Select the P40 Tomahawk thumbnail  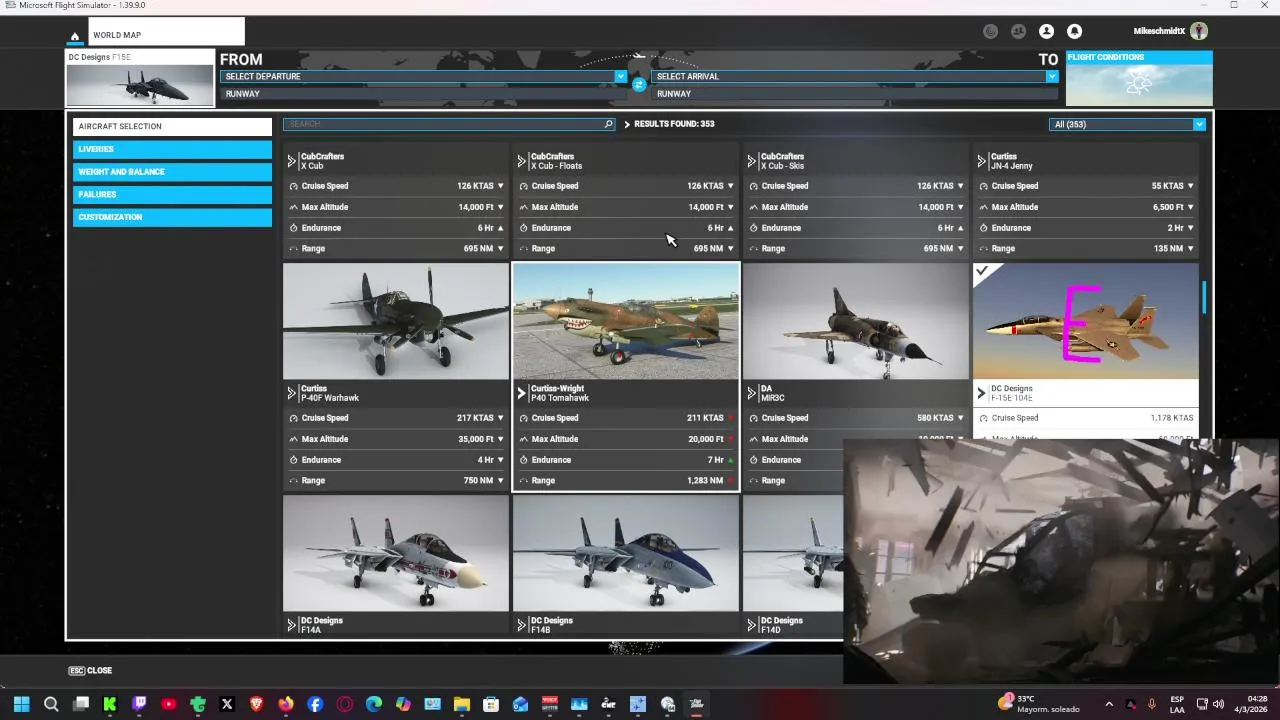click(626, 322)
